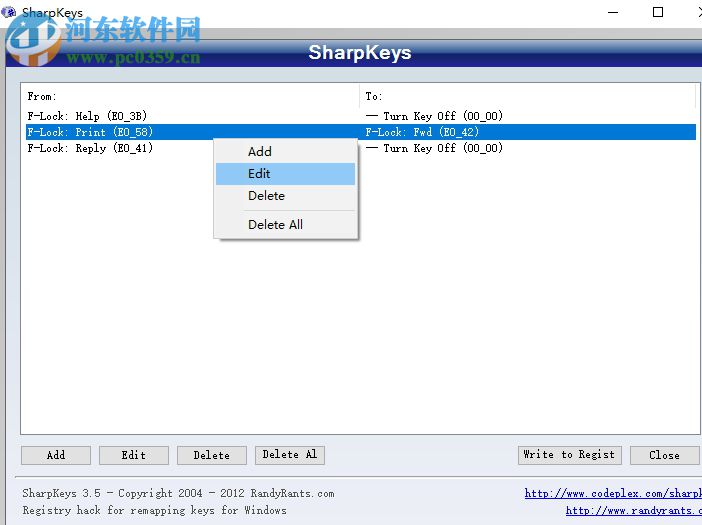This screenshot has height=525, width=702.
Task: Select the F-Lock: Print (E0_58) row
Action: click(x=361, y=132)
